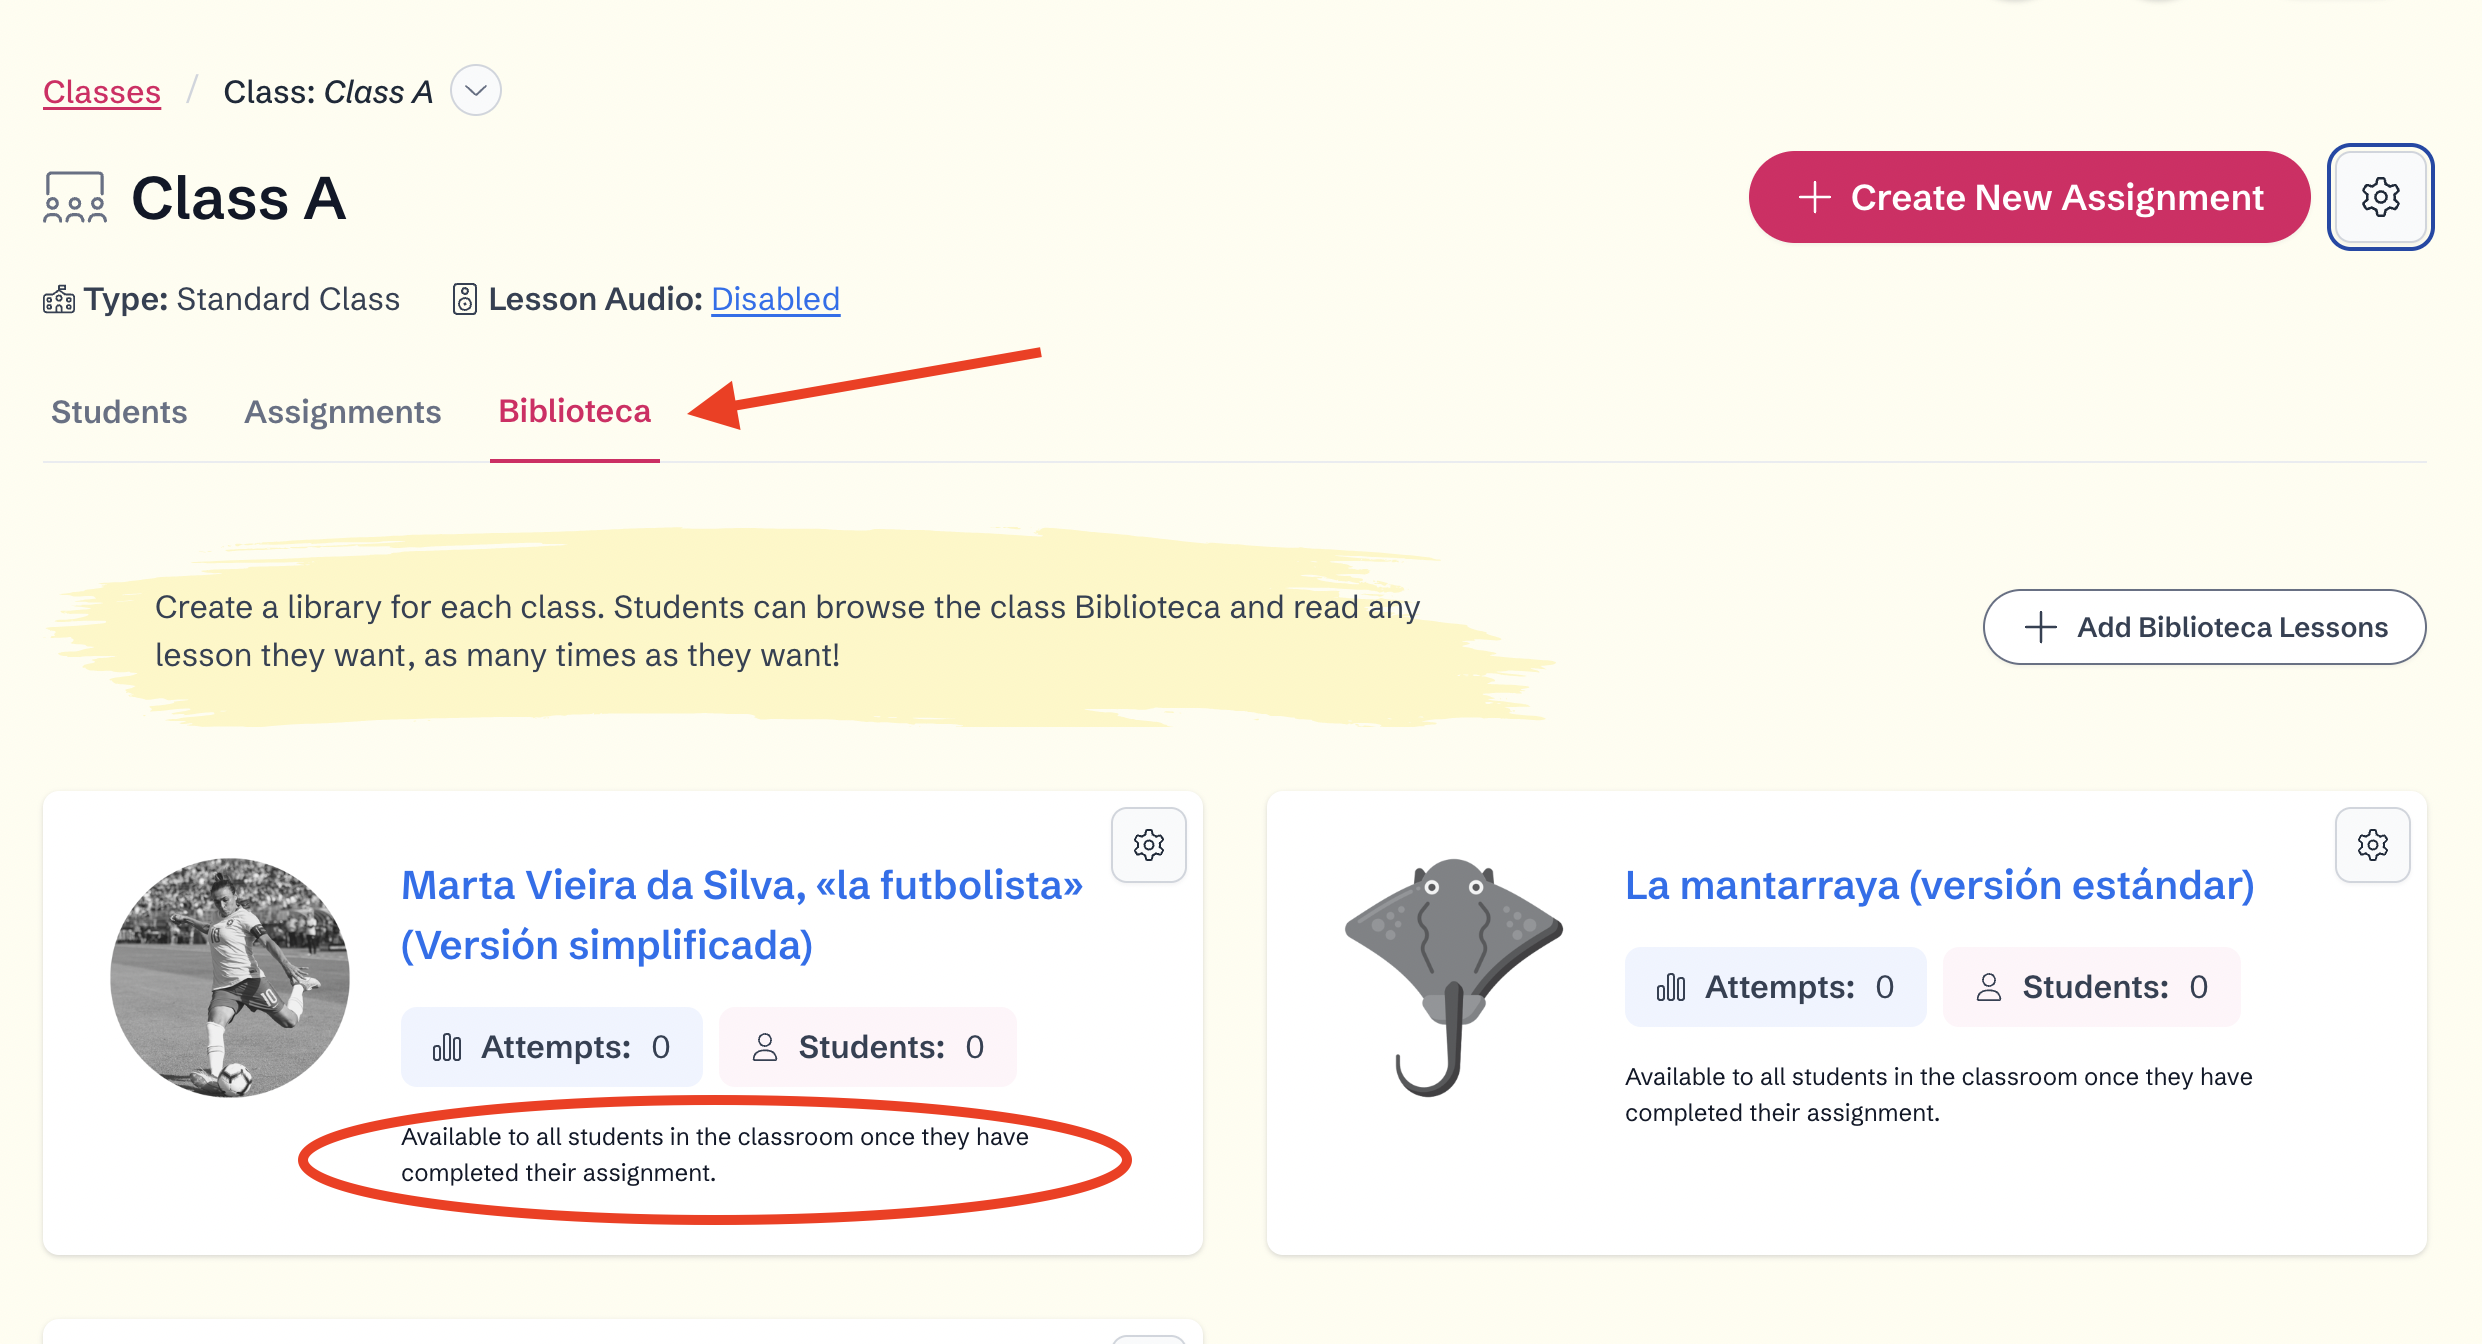Switch to the Students tab
This screenshot has height=1344, width=2482.
119,412
